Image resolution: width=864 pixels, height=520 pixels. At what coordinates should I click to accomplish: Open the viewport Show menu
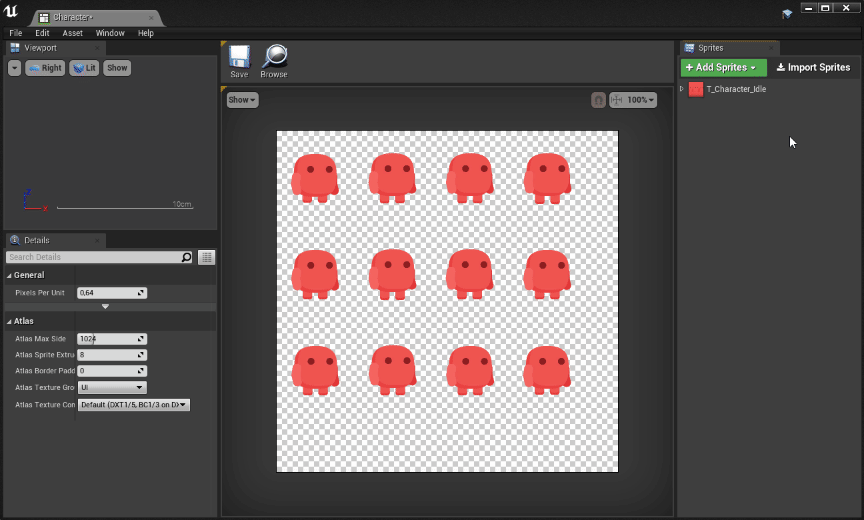pyautogui.click(x=117, y=68)
